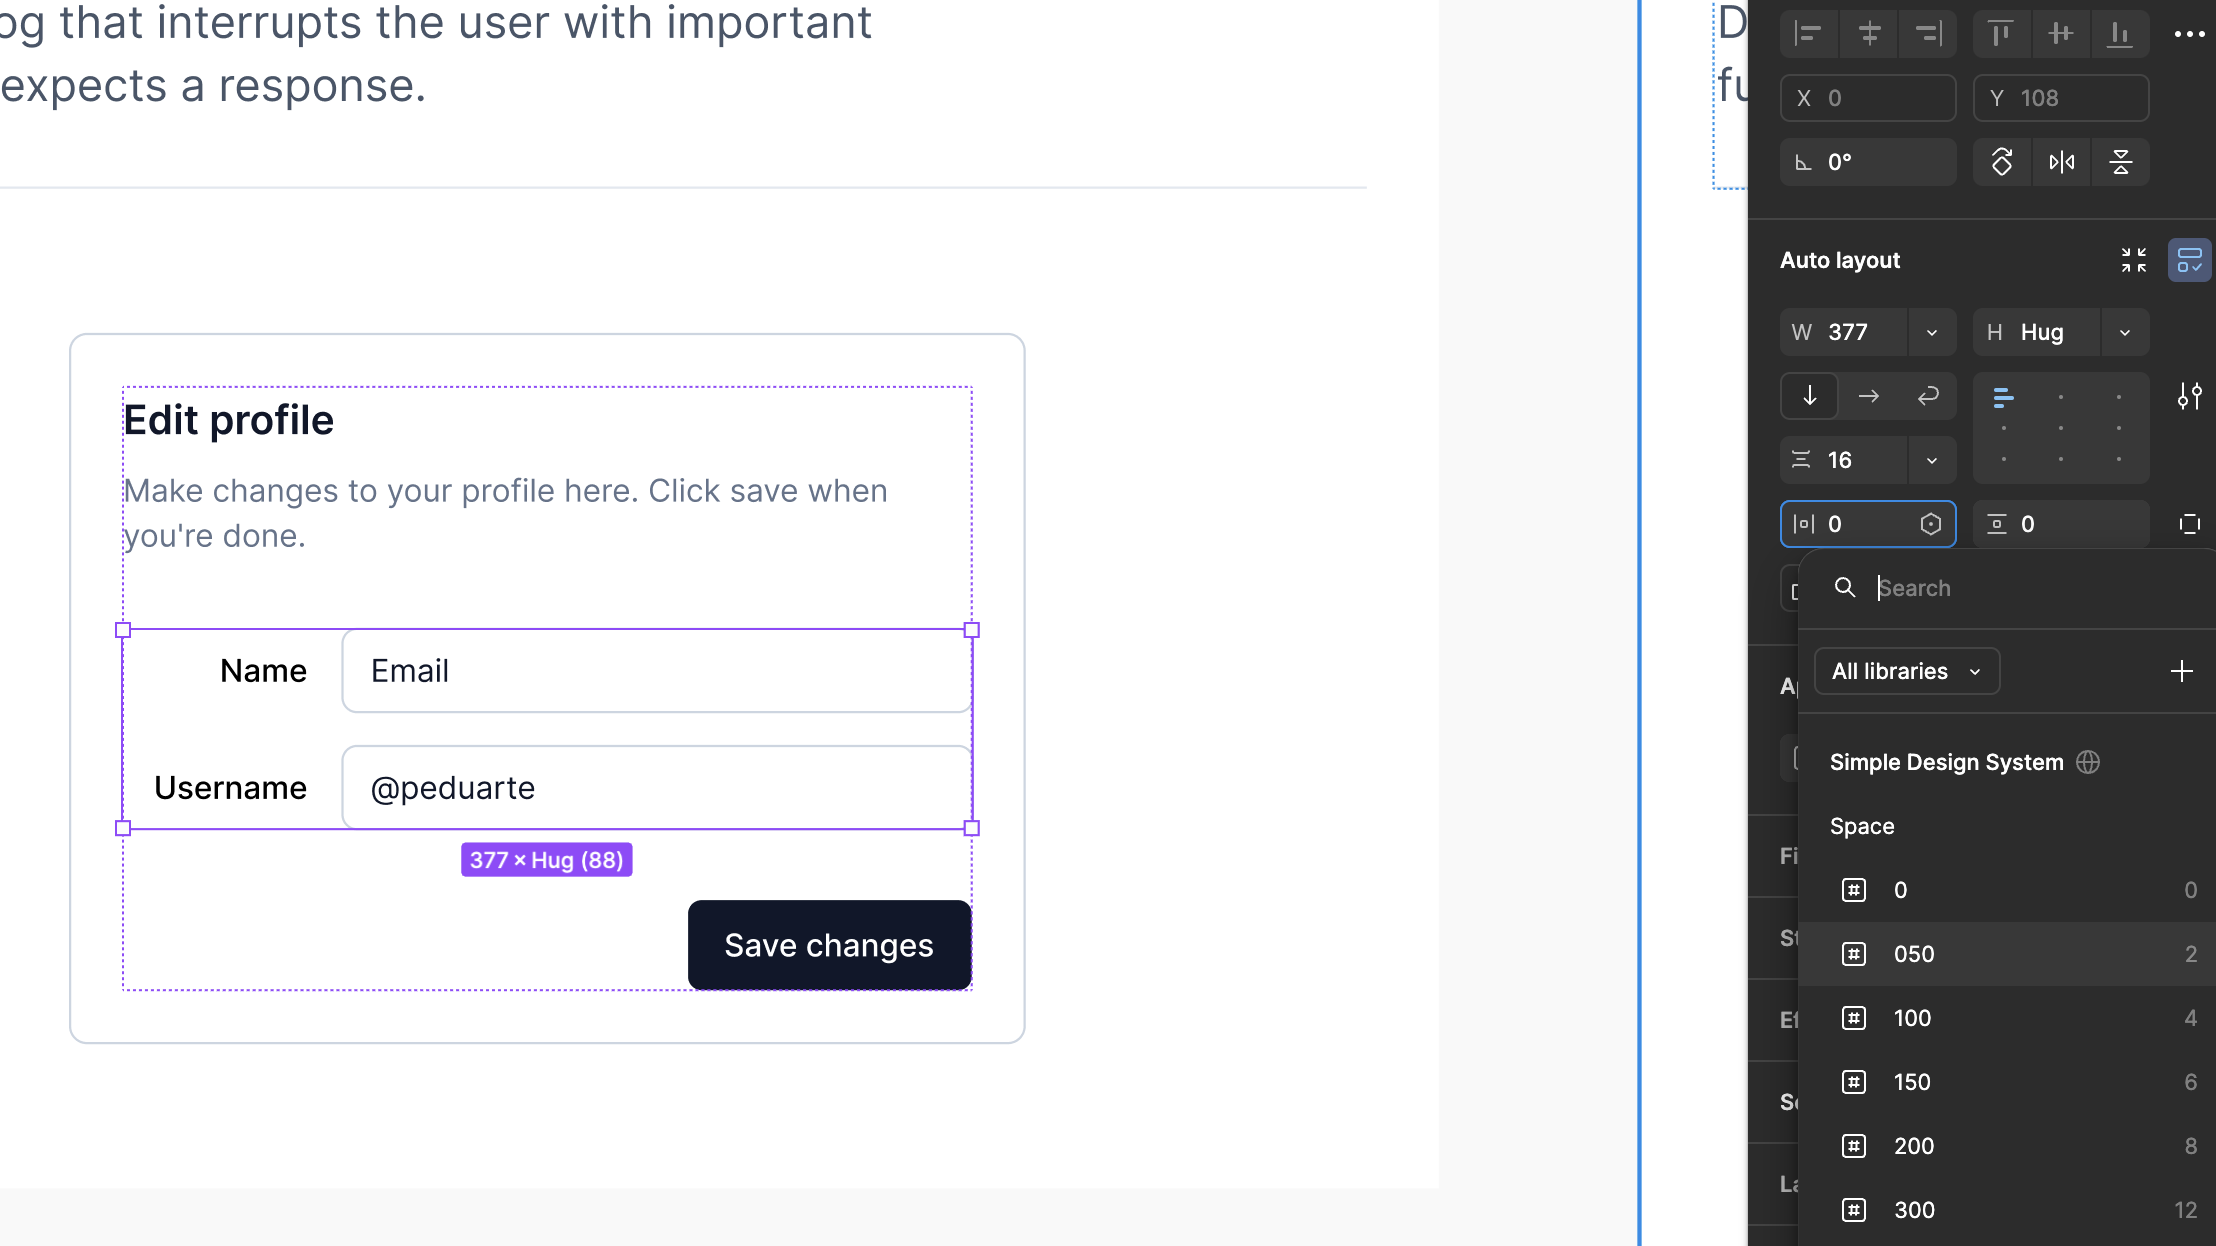Click plus to create new variable

pyautogui.click(x=2182, y=671)
